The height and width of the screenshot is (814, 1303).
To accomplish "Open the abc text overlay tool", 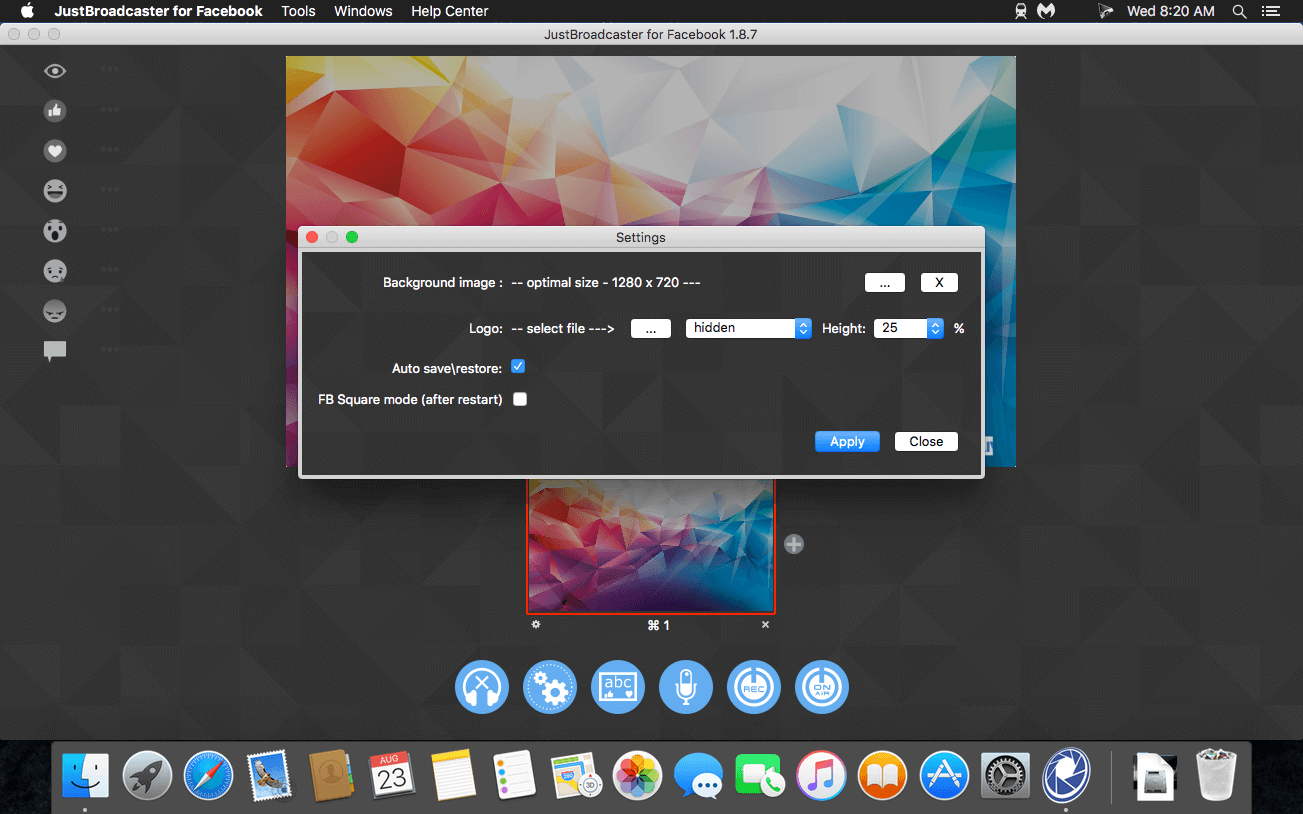I will 618,687.
